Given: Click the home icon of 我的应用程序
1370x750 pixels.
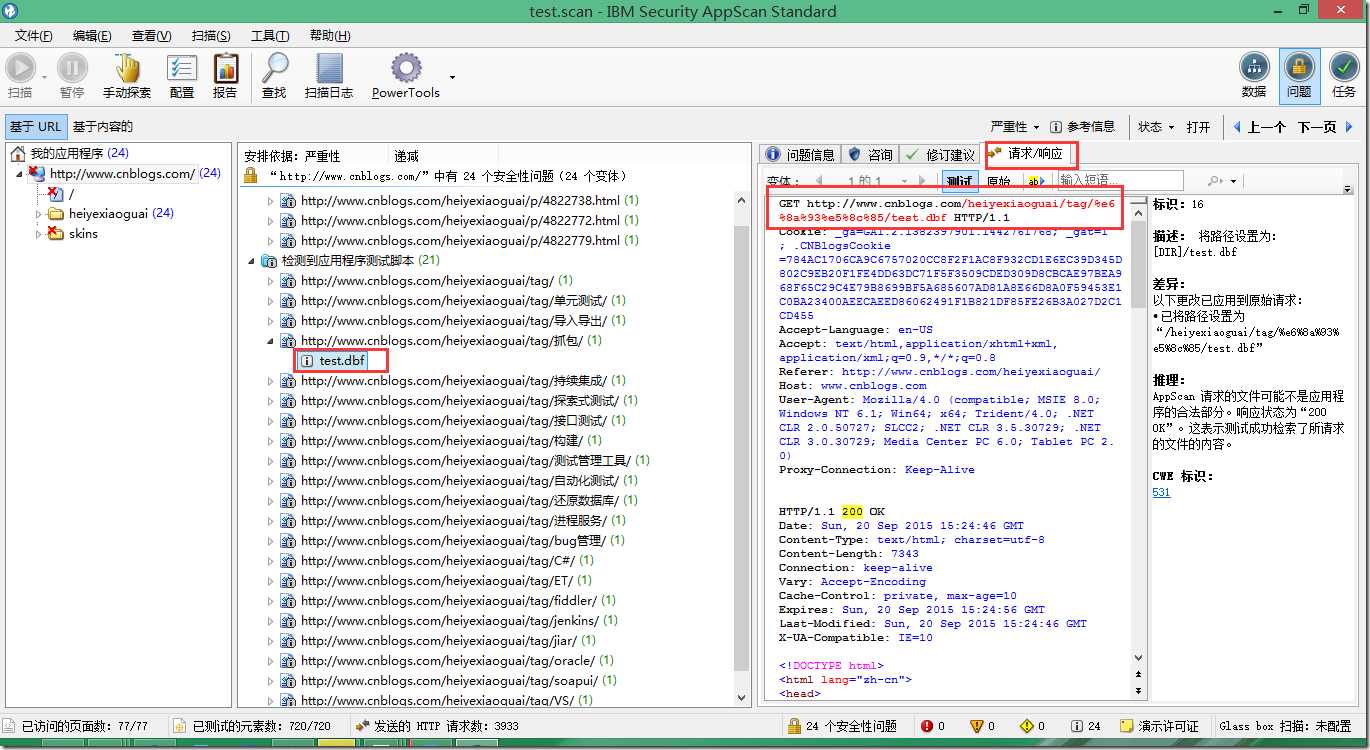Looking at the screenshot, I should tap(18, 153).
